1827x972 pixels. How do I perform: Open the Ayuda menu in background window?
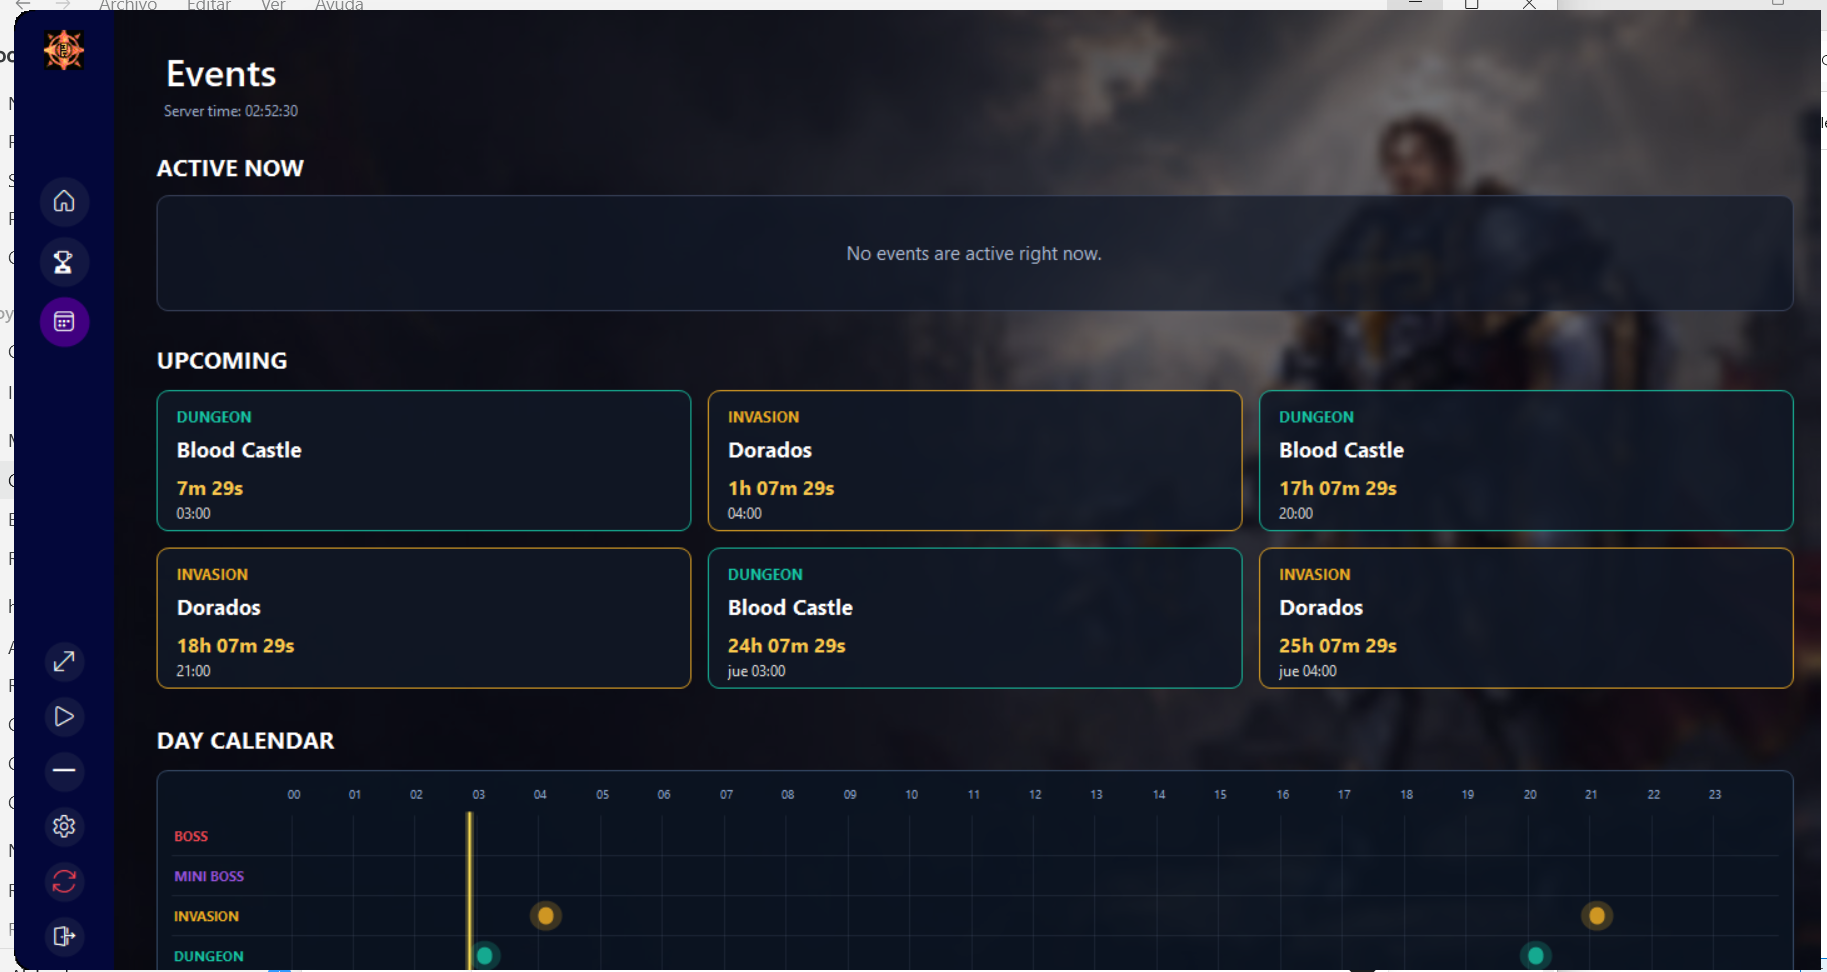point(339,5)
